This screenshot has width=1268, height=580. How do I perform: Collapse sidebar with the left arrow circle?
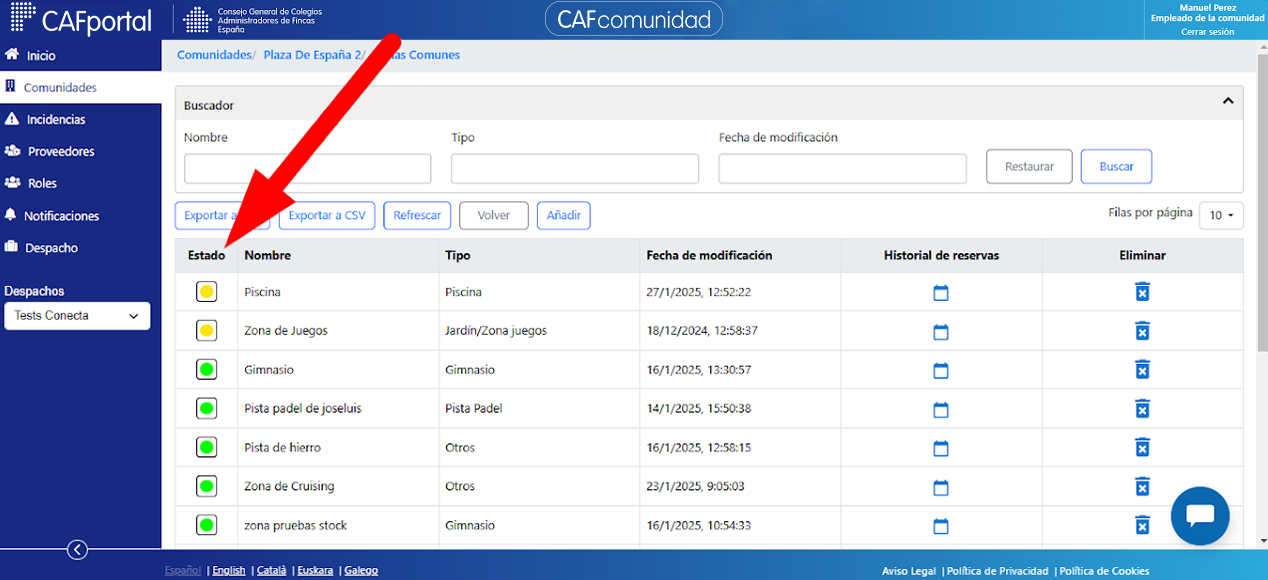(x=77, y=549)
